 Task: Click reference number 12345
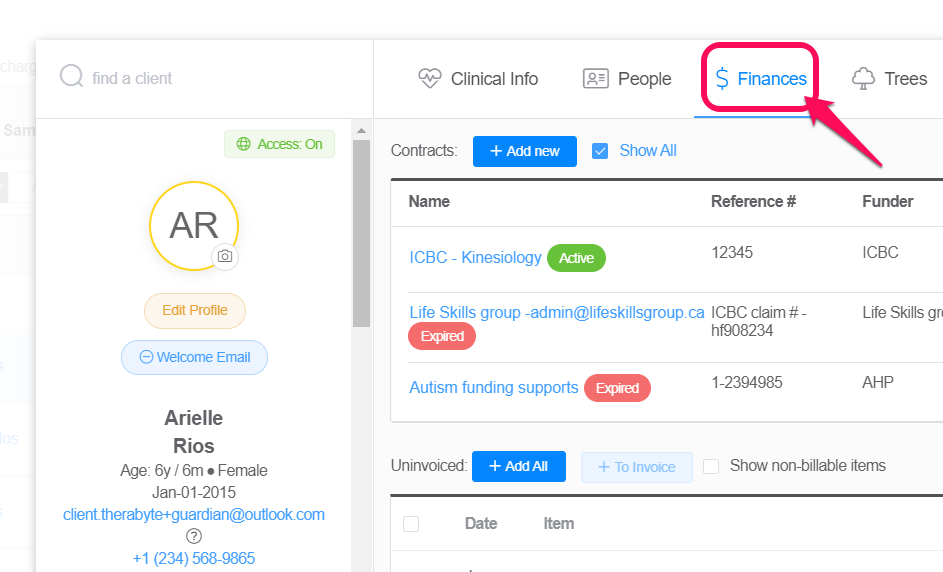[732, 252]
